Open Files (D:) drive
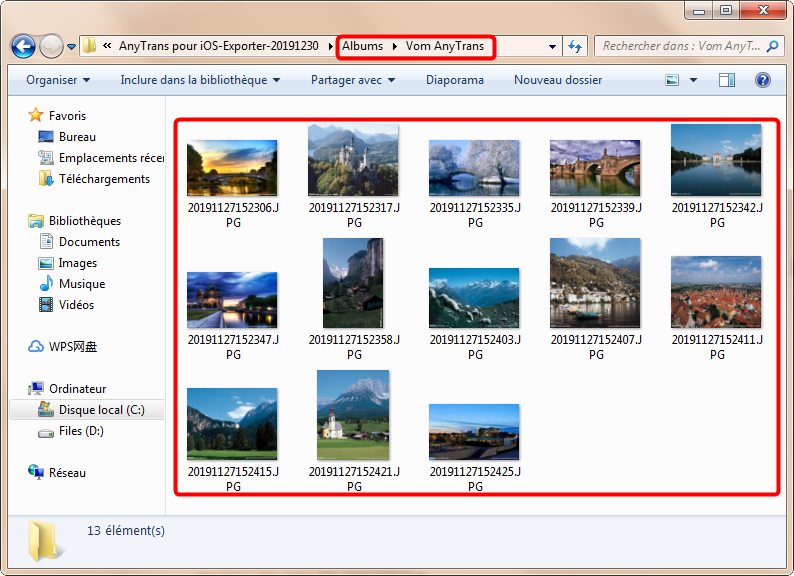Image resolution: width=794 pixels, height=576 pixels. coord(80,431)
